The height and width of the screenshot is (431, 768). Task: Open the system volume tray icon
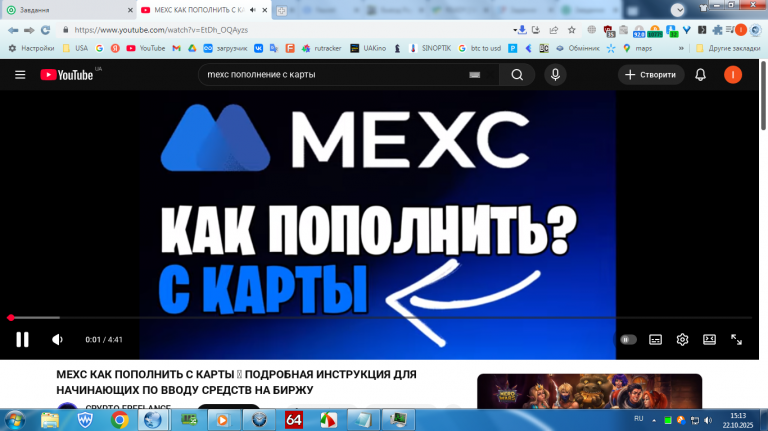708,420
